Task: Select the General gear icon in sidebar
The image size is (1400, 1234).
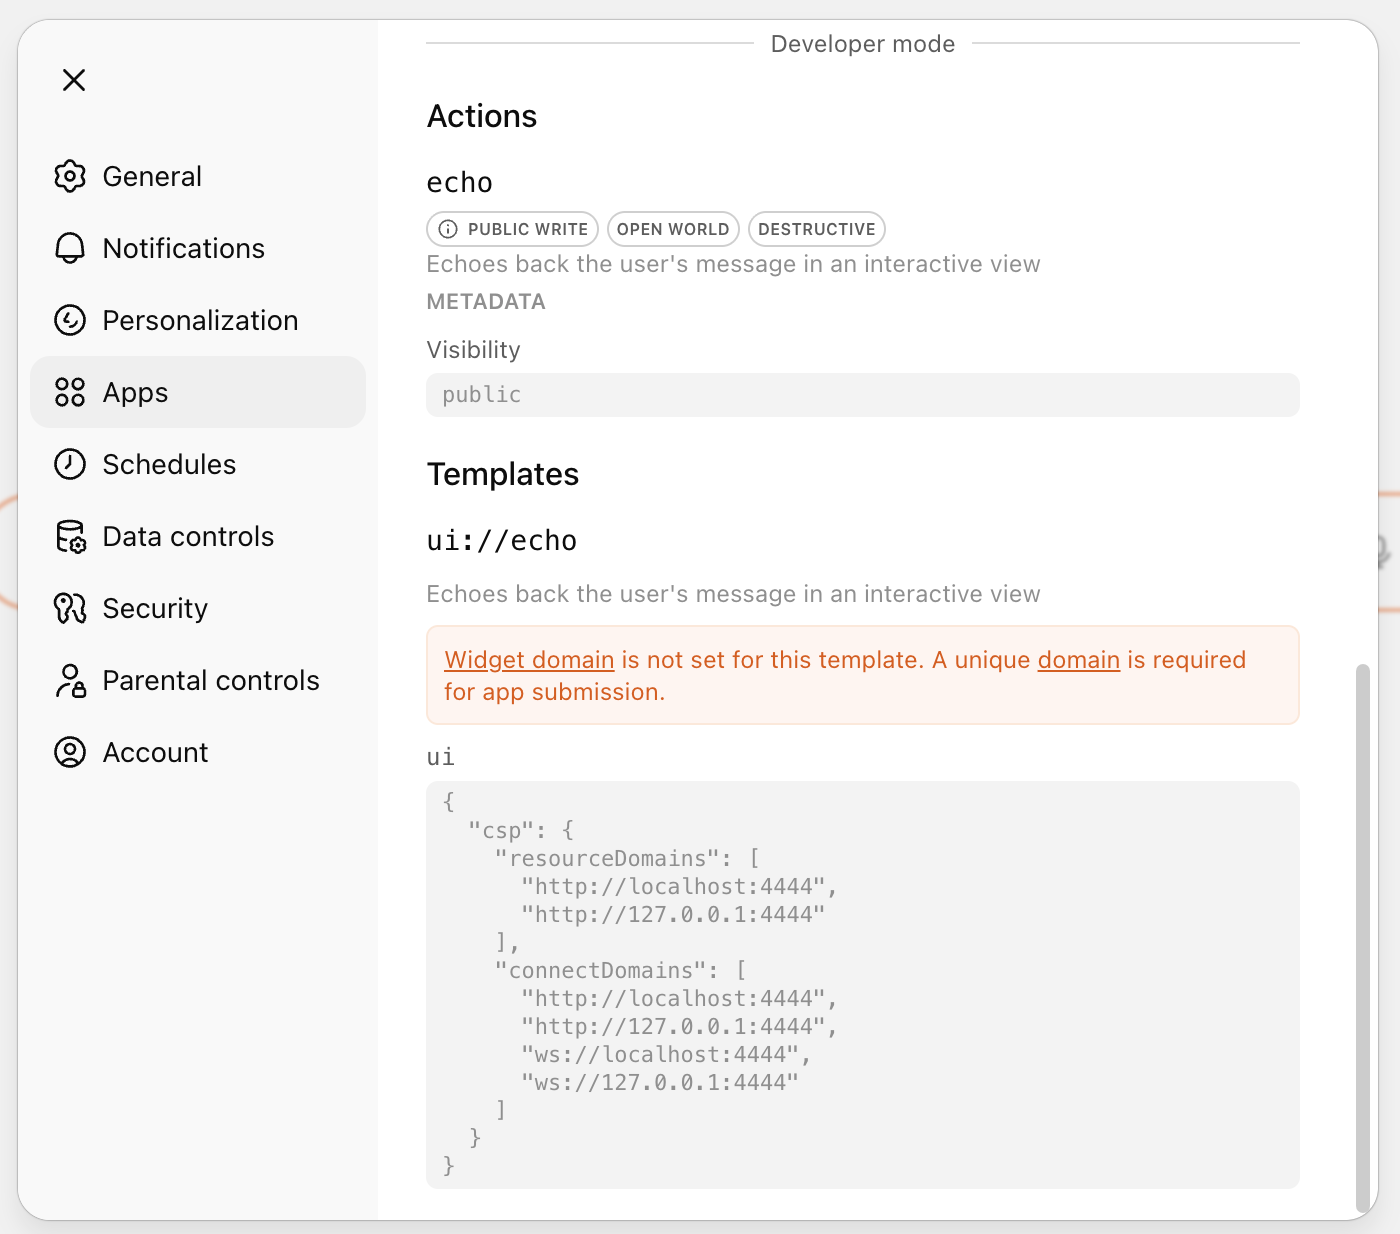Action: pyautogui.click(x=70, y=176)
